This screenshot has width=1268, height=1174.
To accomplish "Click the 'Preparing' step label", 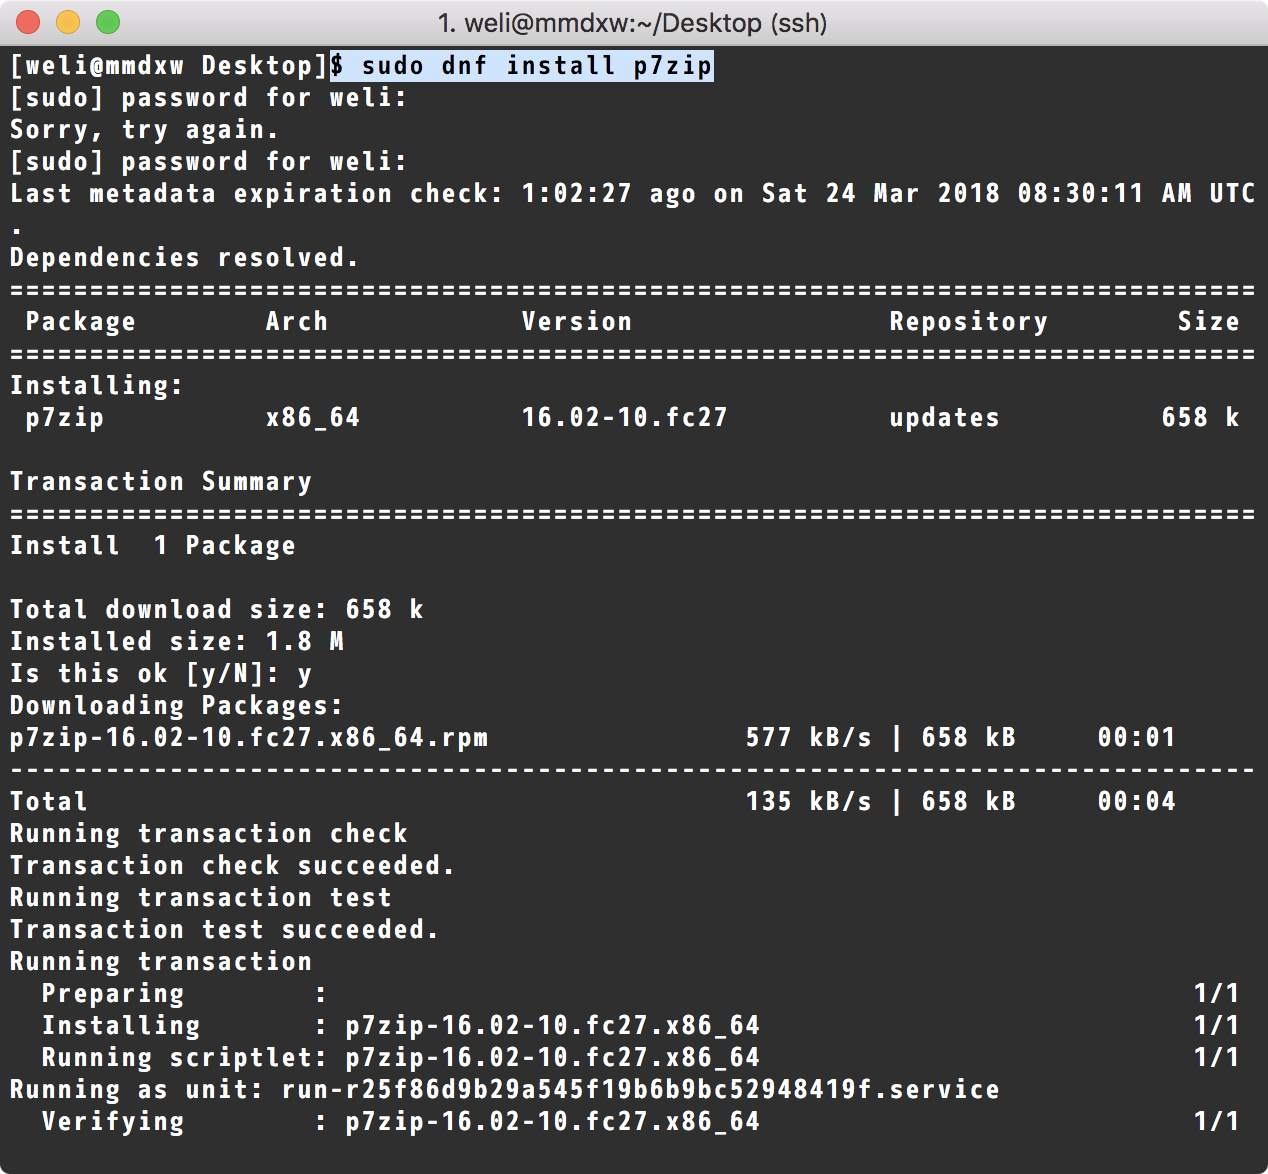I will [113, 994].
